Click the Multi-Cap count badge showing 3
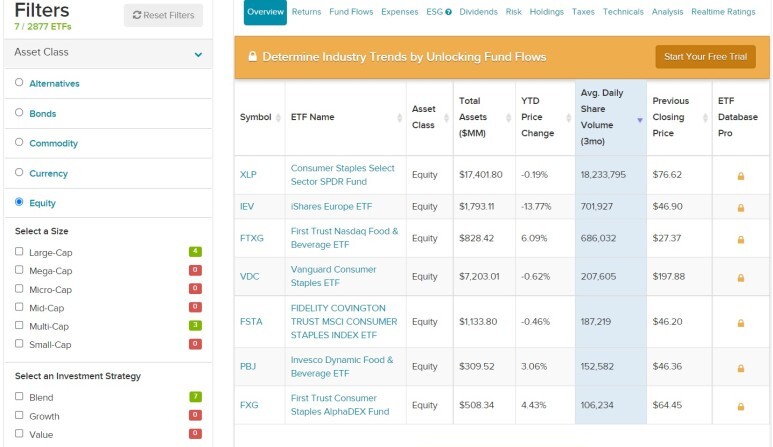773x447 pixels. 195,325
